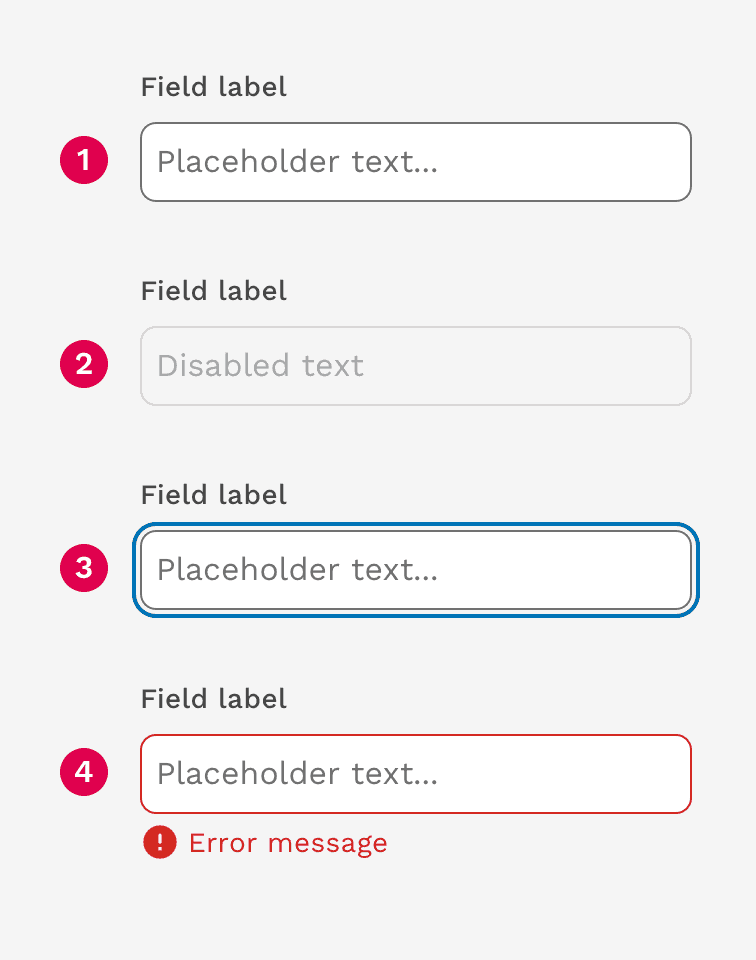Click the red numbered marker 1 badge
756x960 pixels.
coord(84,160)
